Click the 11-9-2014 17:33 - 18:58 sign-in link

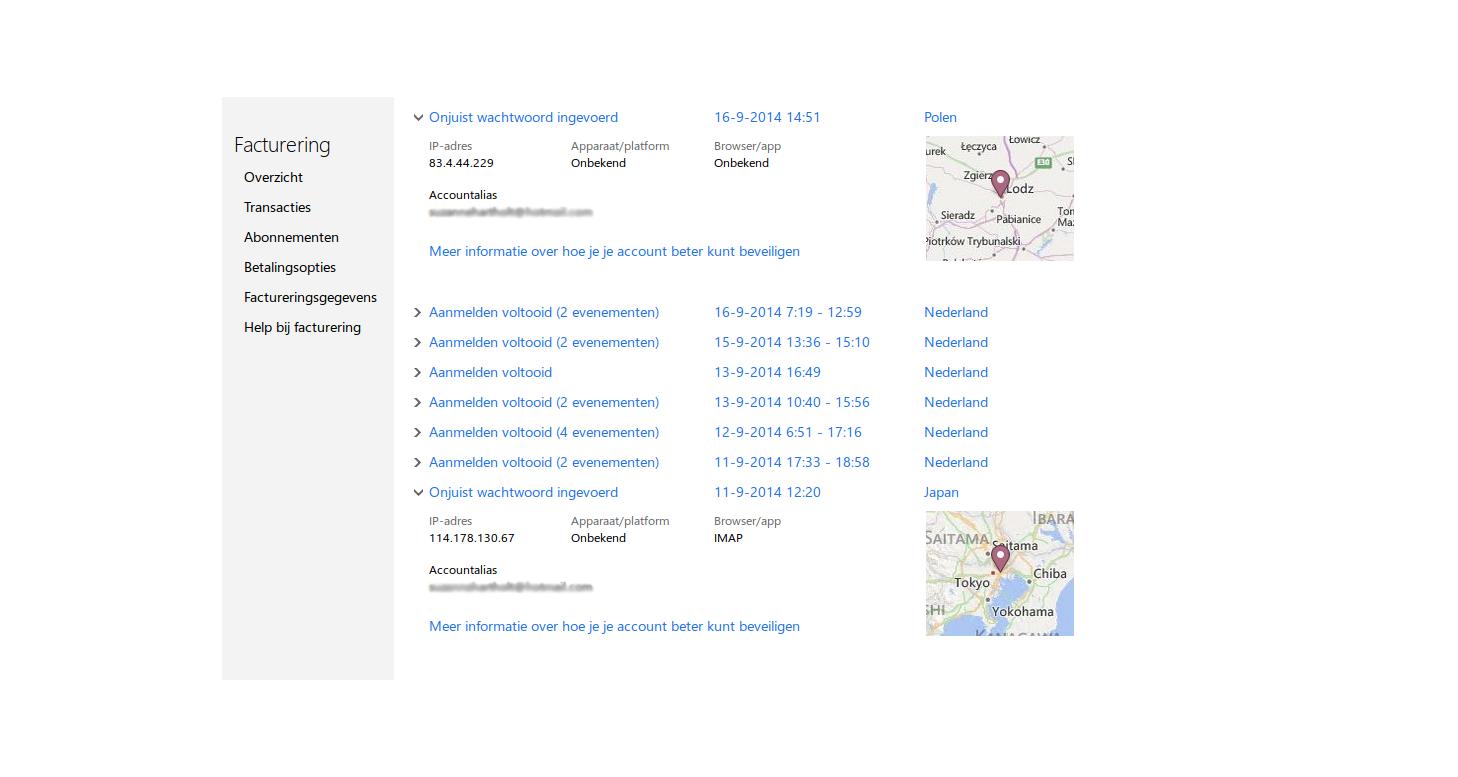tap(543, 462)
